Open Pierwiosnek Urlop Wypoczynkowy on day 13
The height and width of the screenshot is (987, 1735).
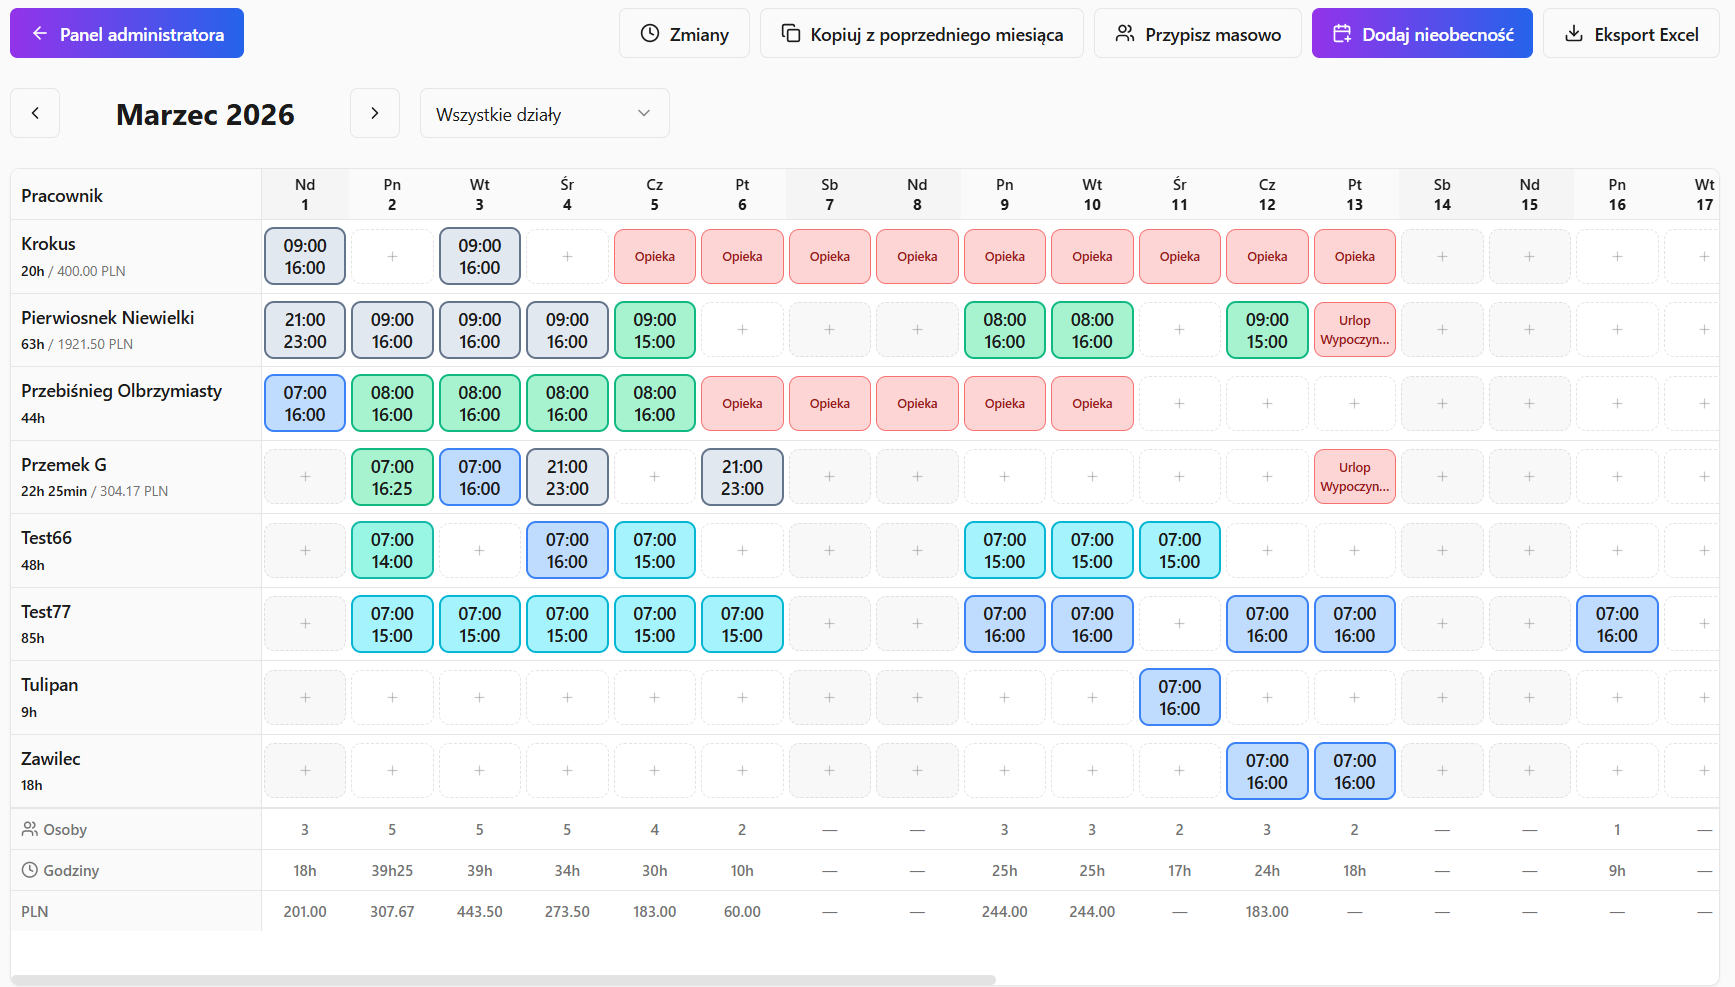1355,330
